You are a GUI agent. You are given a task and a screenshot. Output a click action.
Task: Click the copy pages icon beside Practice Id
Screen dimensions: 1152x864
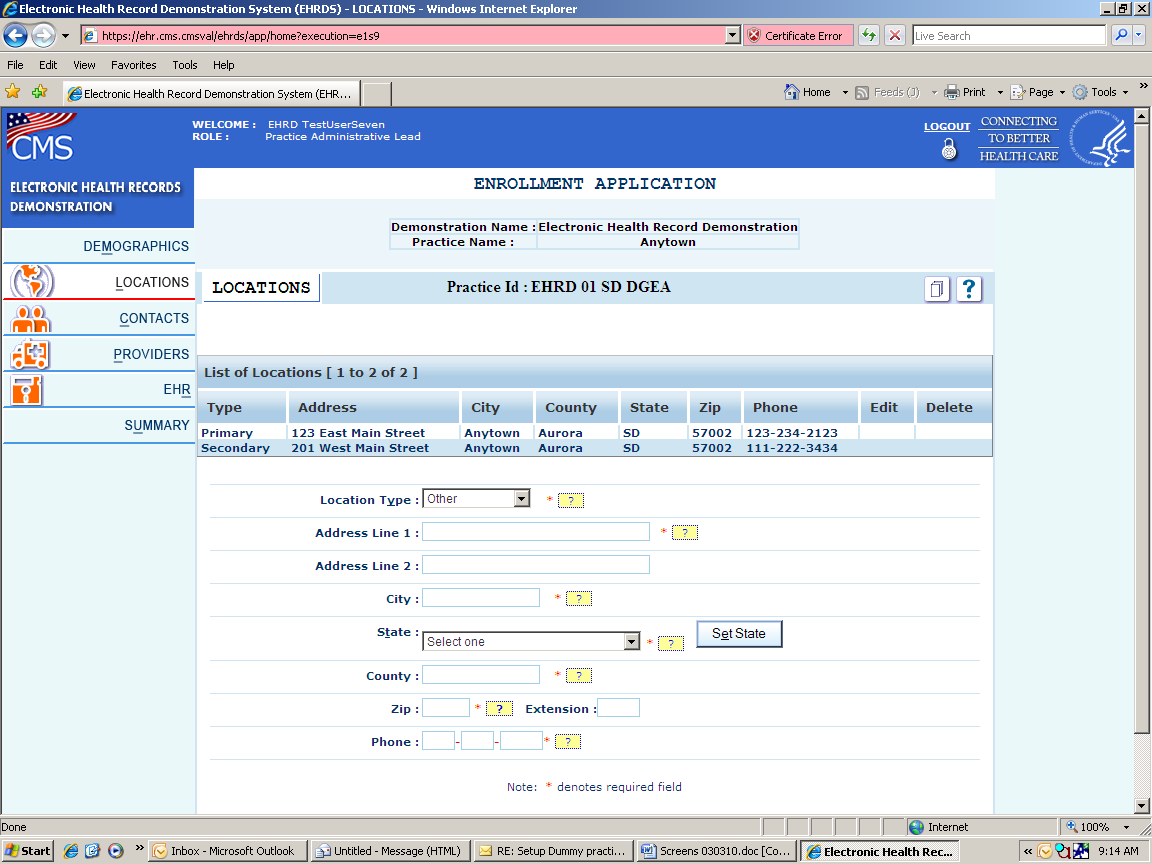[936, 289]
